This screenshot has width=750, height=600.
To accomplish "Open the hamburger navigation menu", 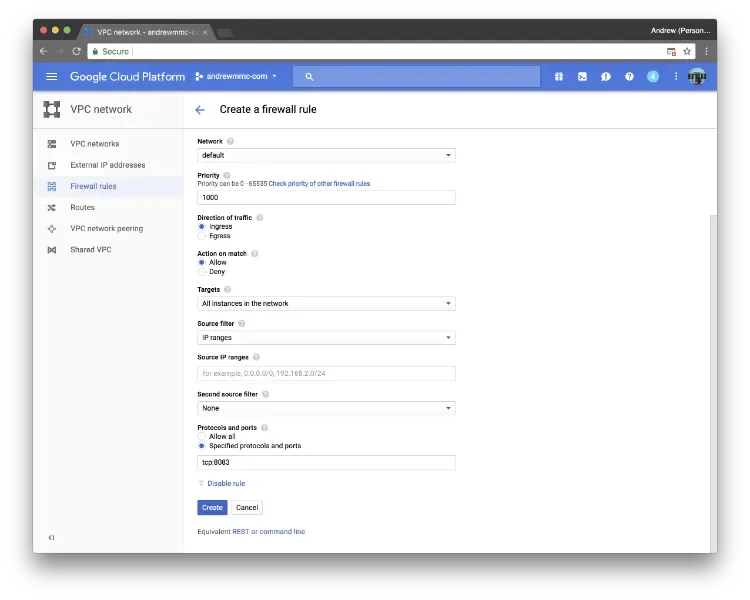I will pos(51,76).
